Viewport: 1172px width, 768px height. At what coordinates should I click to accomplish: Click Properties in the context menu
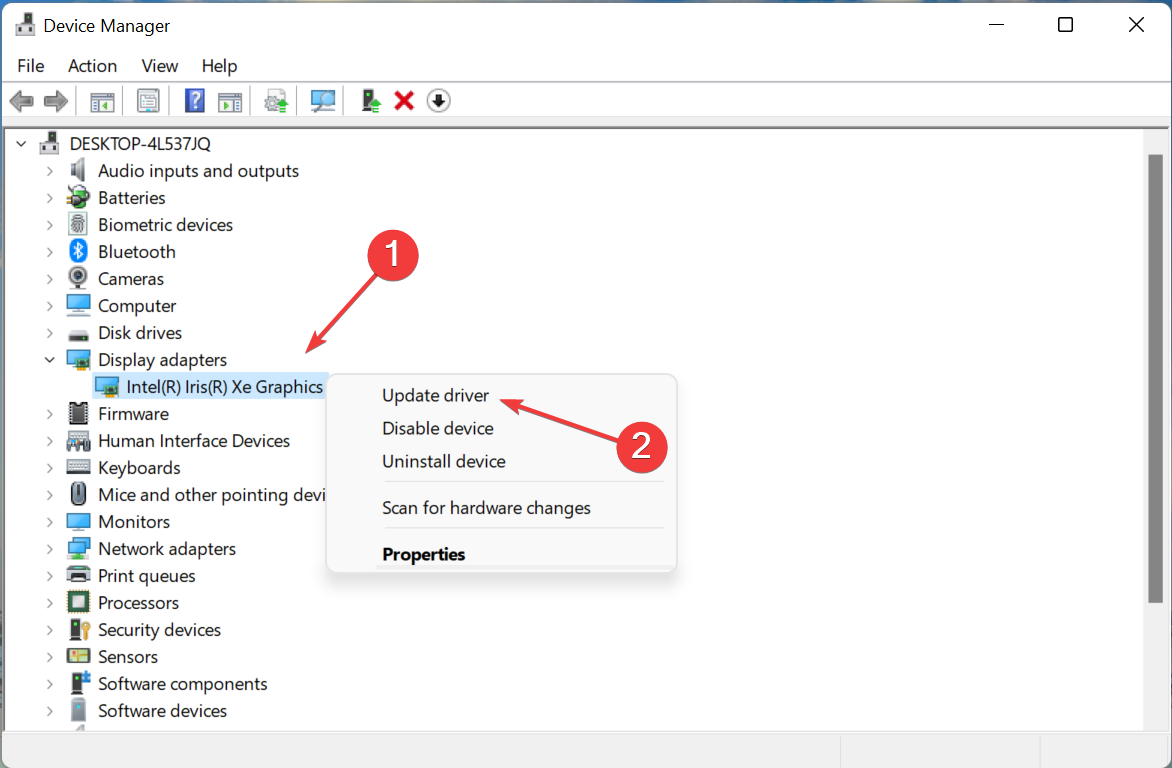423,554
